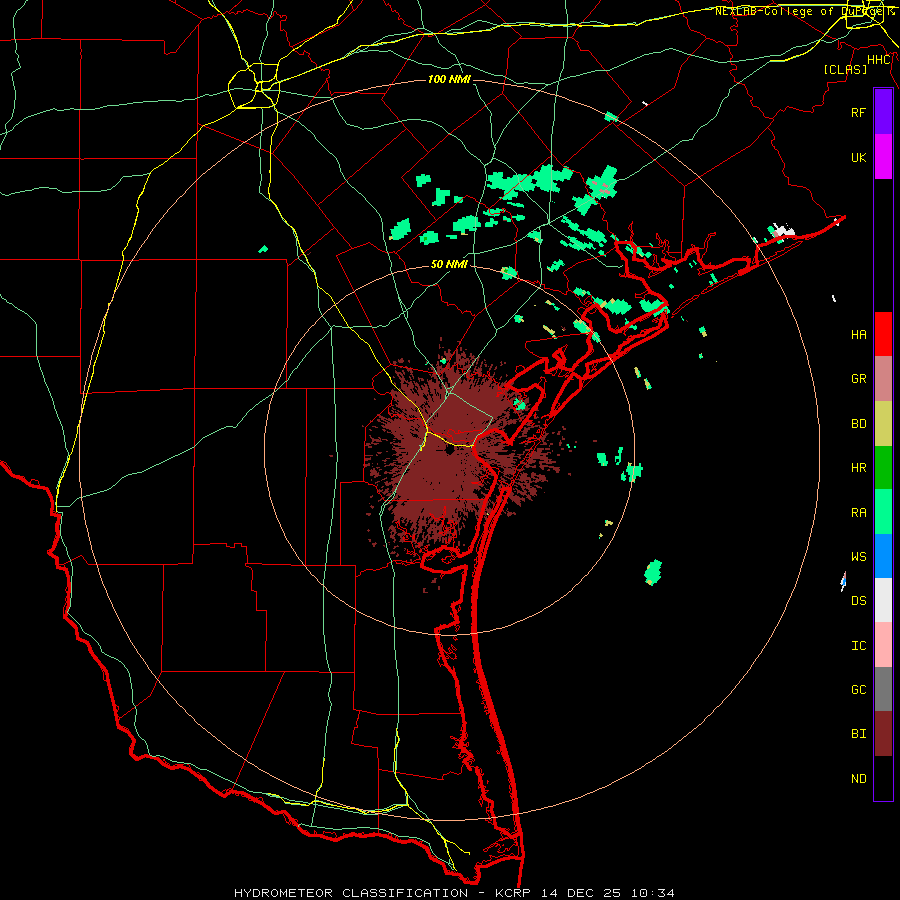Click the HR dark green legend swatch
The width and height of the screenshot is (900, 900).
pos(883,467)
